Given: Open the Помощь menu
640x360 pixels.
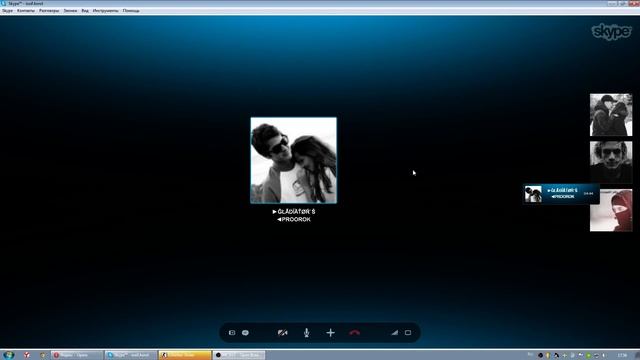Looking at the screenshot, I should click(131, 11).
